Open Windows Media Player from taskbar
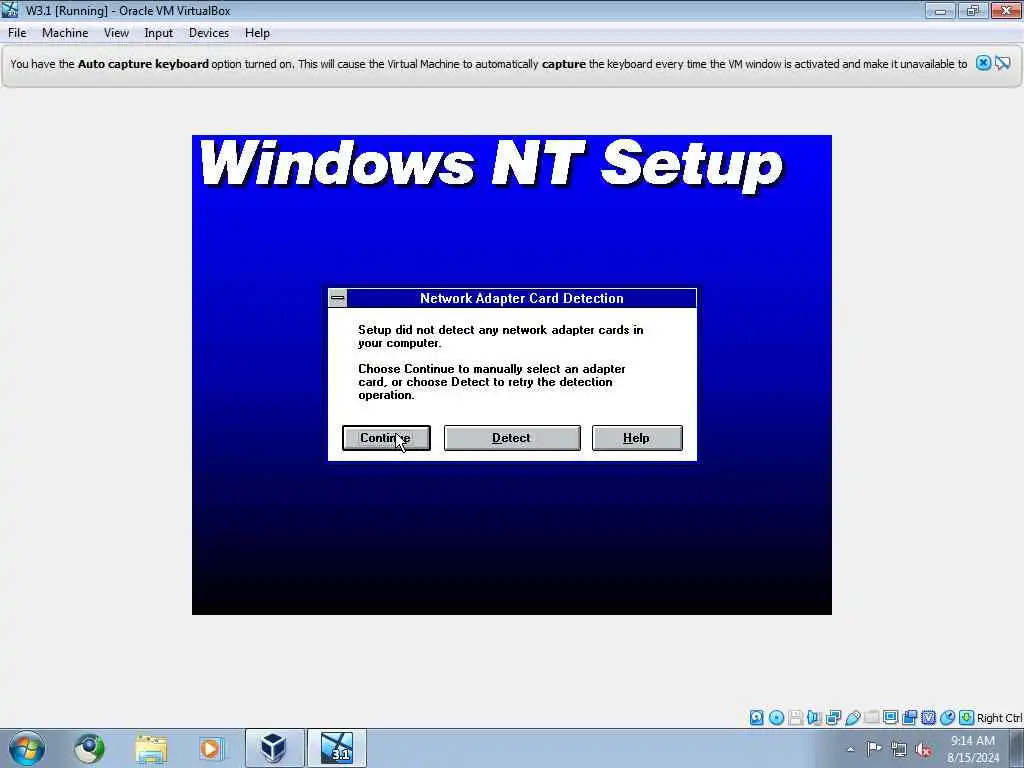Viewport: 1024px width, 768px height. [211, 748]
